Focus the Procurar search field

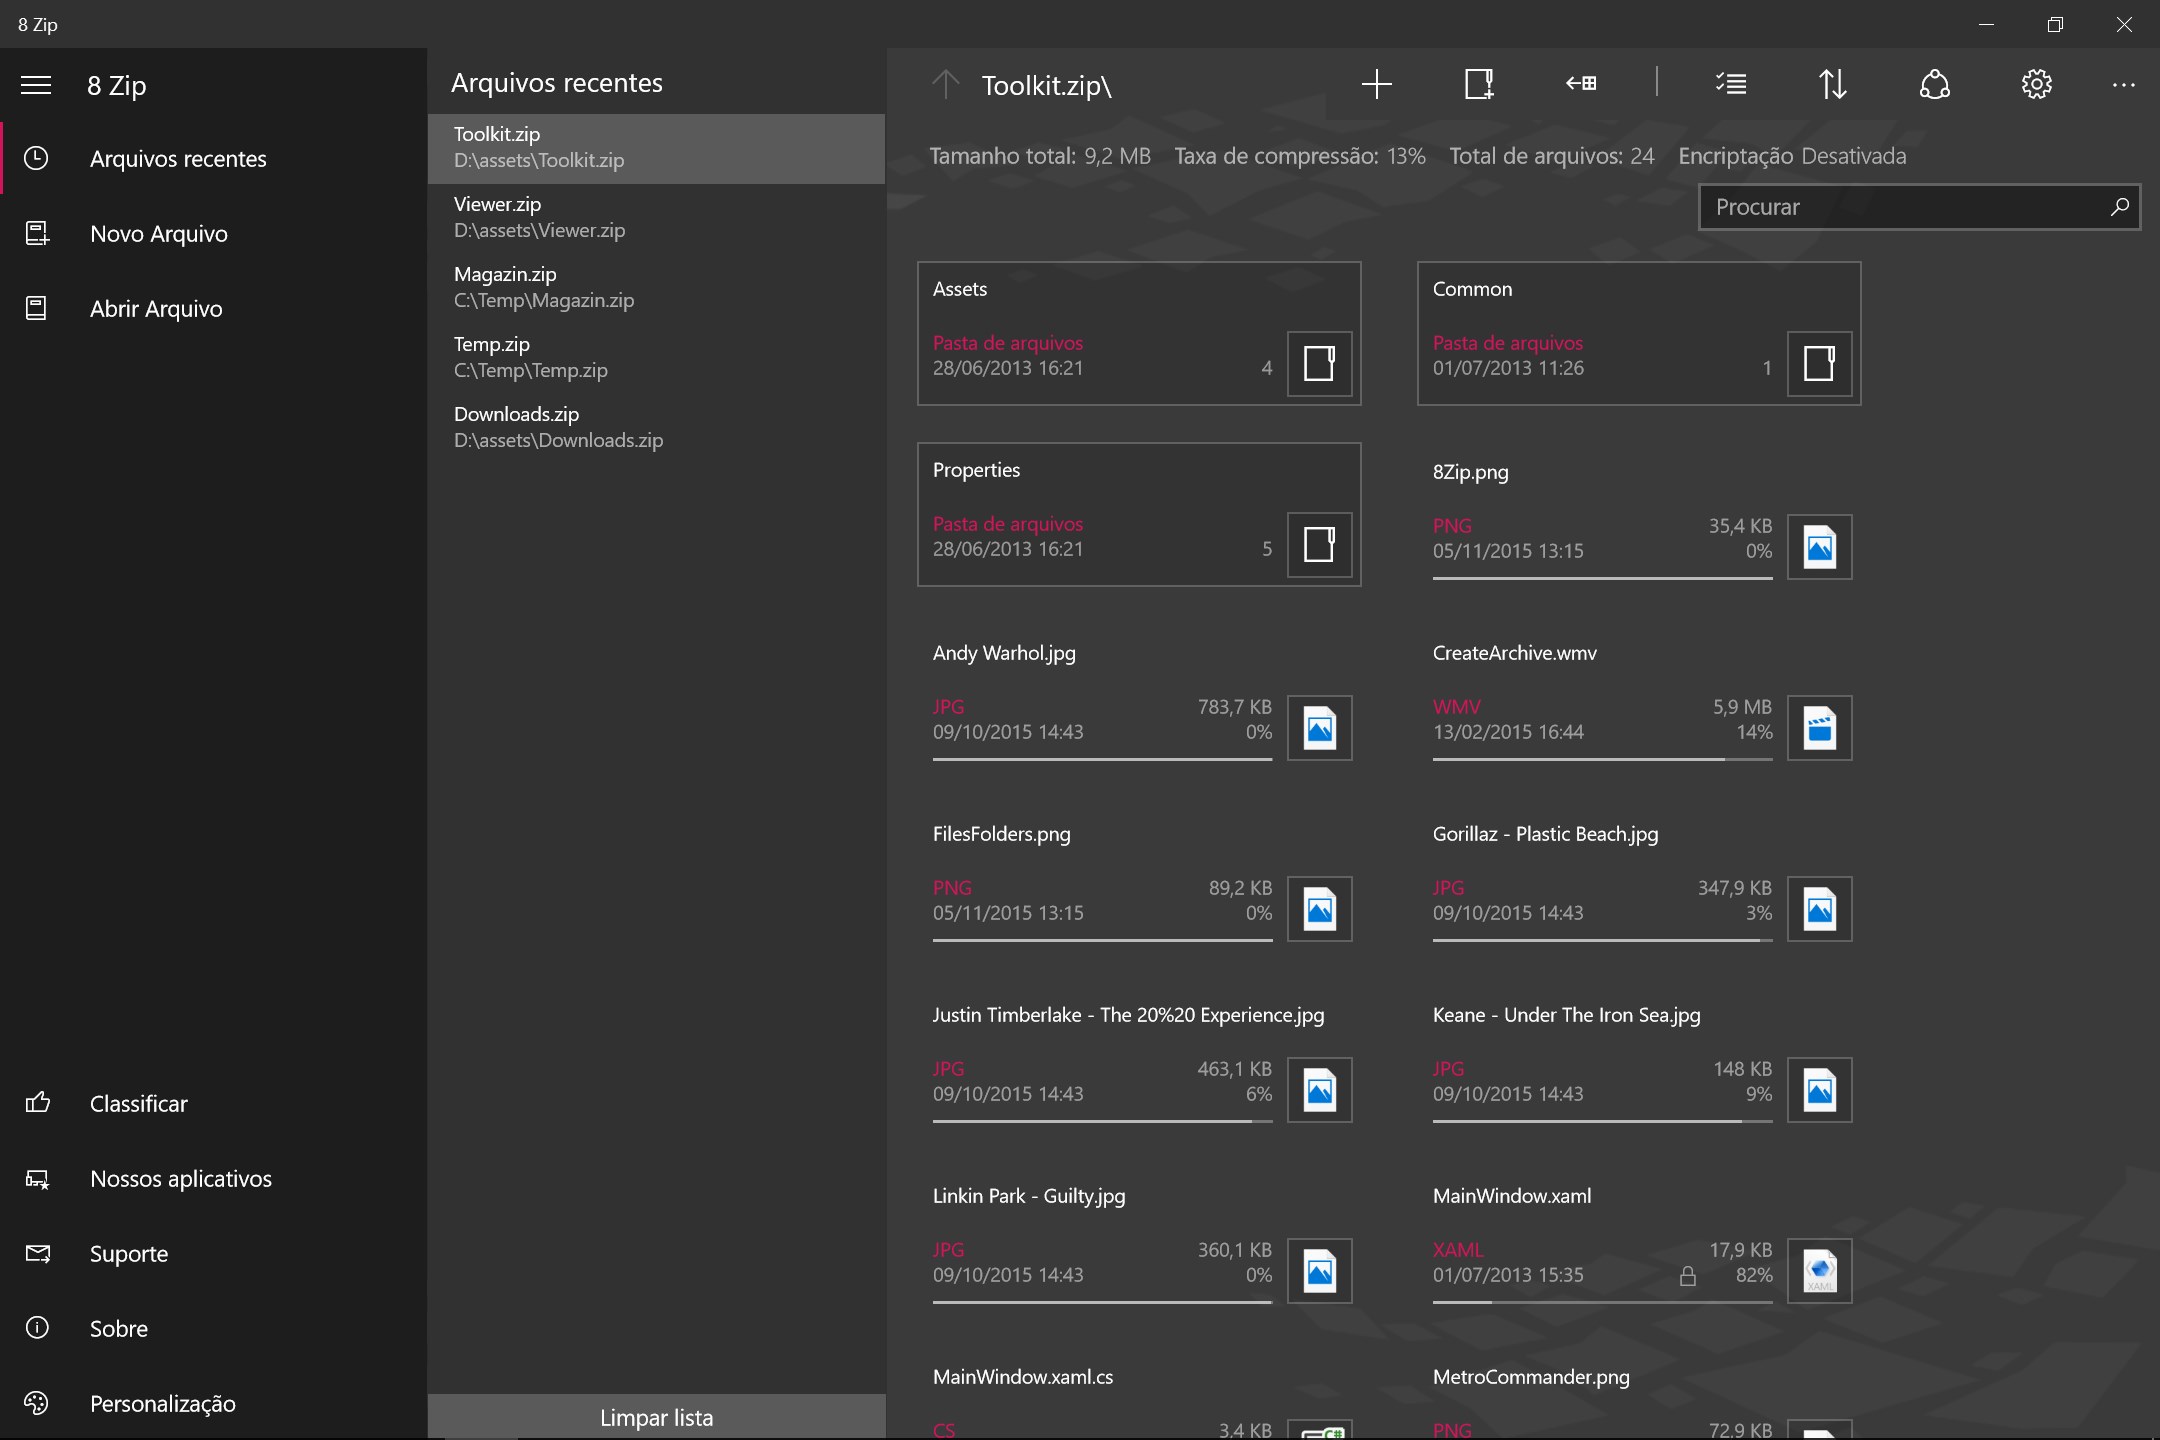pos(1919,207)
